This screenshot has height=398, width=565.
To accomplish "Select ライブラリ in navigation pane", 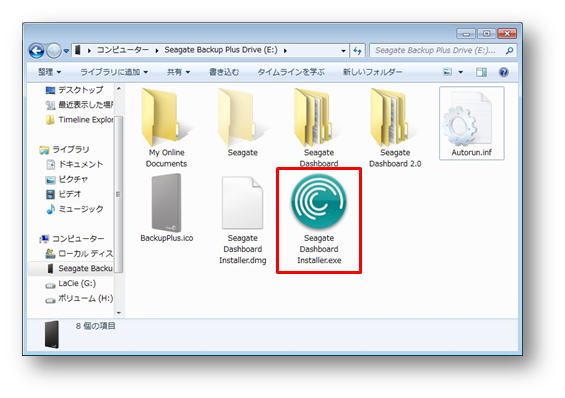I will click(x=64, y=149).
